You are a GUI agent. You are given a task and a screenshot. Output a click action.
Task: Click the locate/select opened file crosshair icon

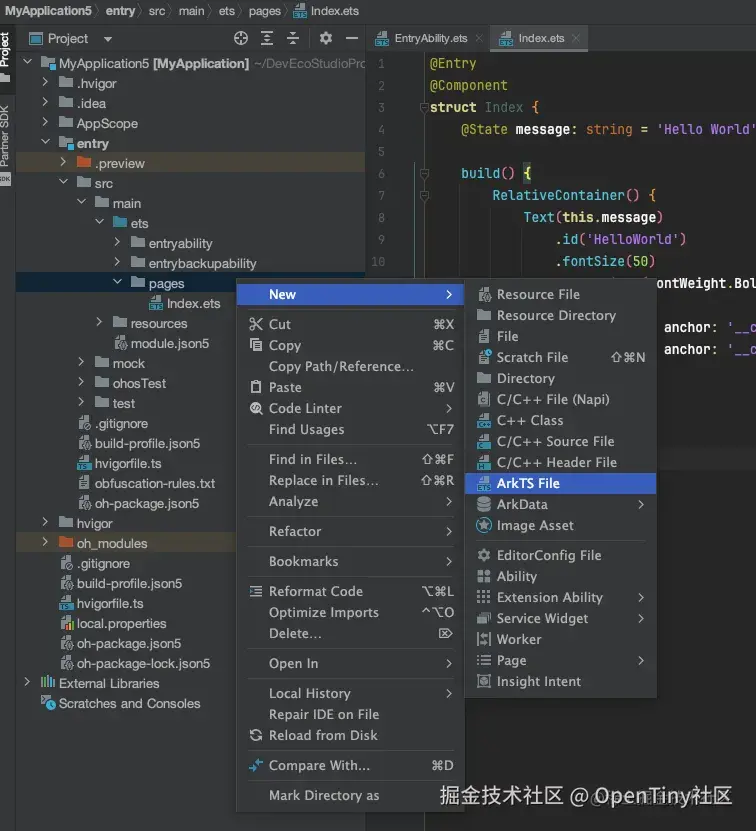tap(241, 38)
